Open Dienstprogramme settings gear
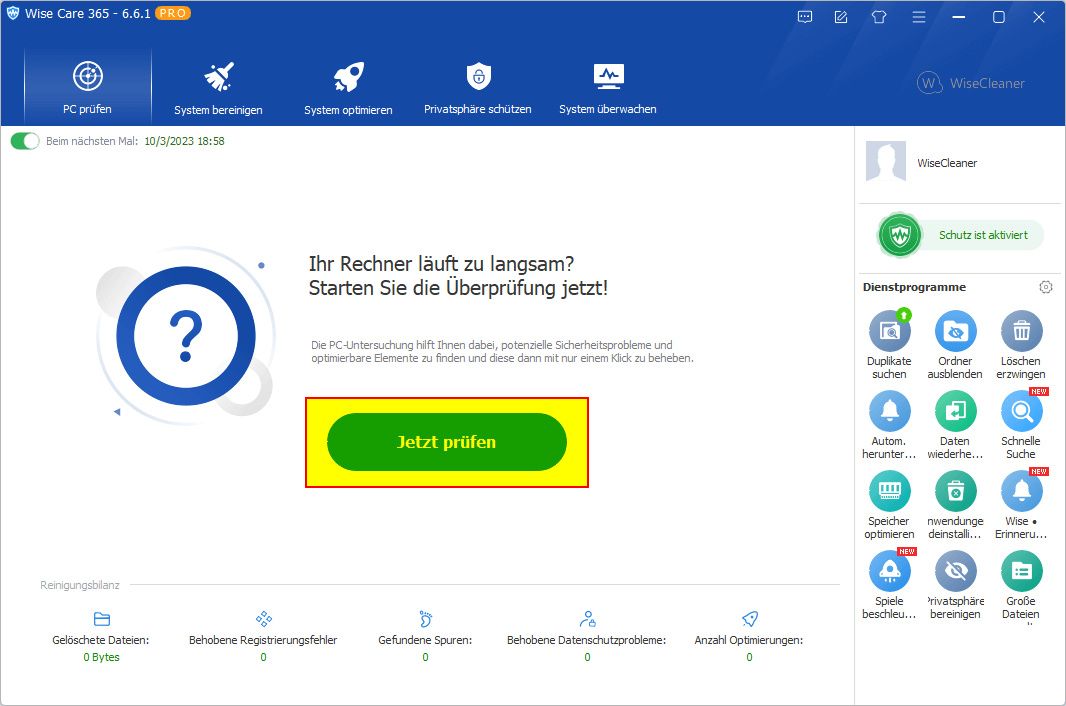This screenshot has height=706, width=1066. 1046,287
